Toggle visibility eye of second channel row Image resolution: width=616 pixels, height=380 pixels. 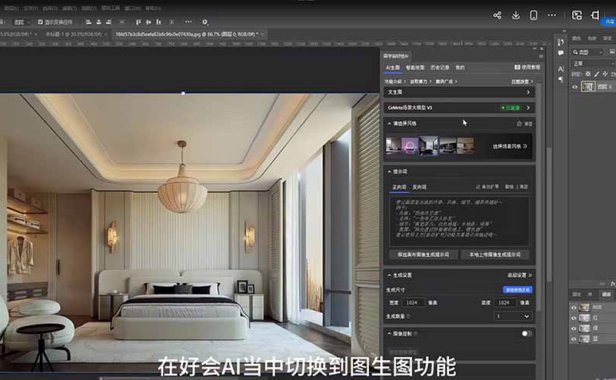pos(574,318)
